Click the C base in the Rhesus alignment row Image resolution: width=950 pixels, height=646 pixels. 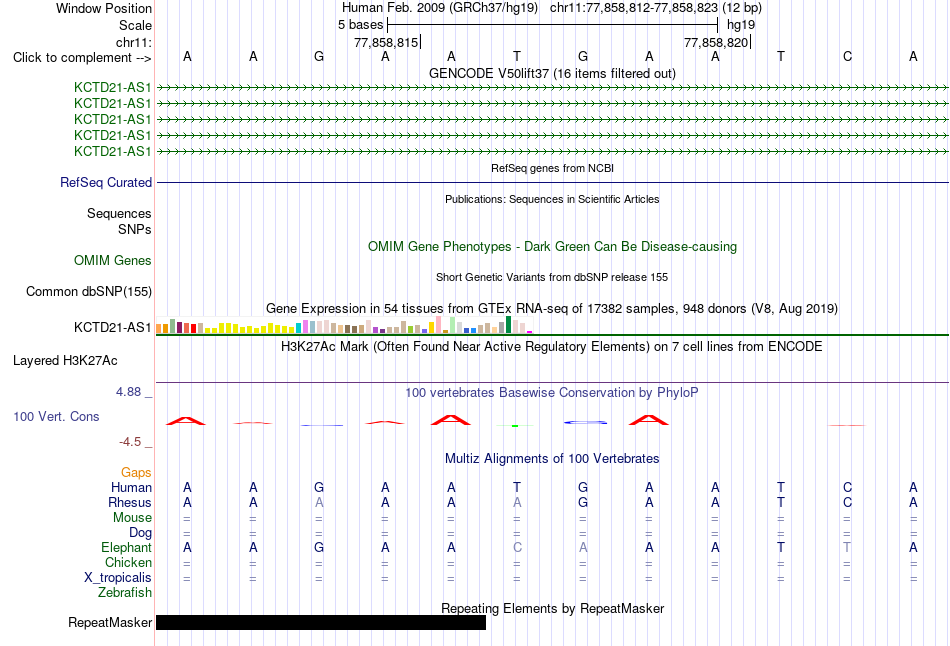point(847,502)
